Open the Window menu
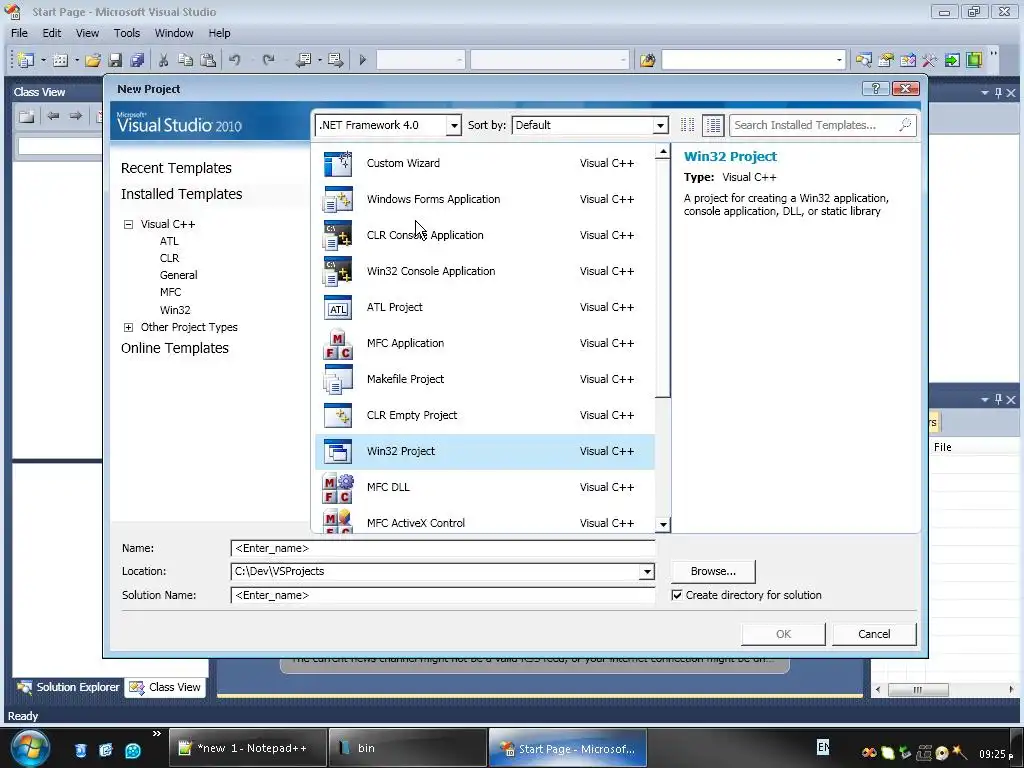The image size is (1024, 768). point(174,33)
